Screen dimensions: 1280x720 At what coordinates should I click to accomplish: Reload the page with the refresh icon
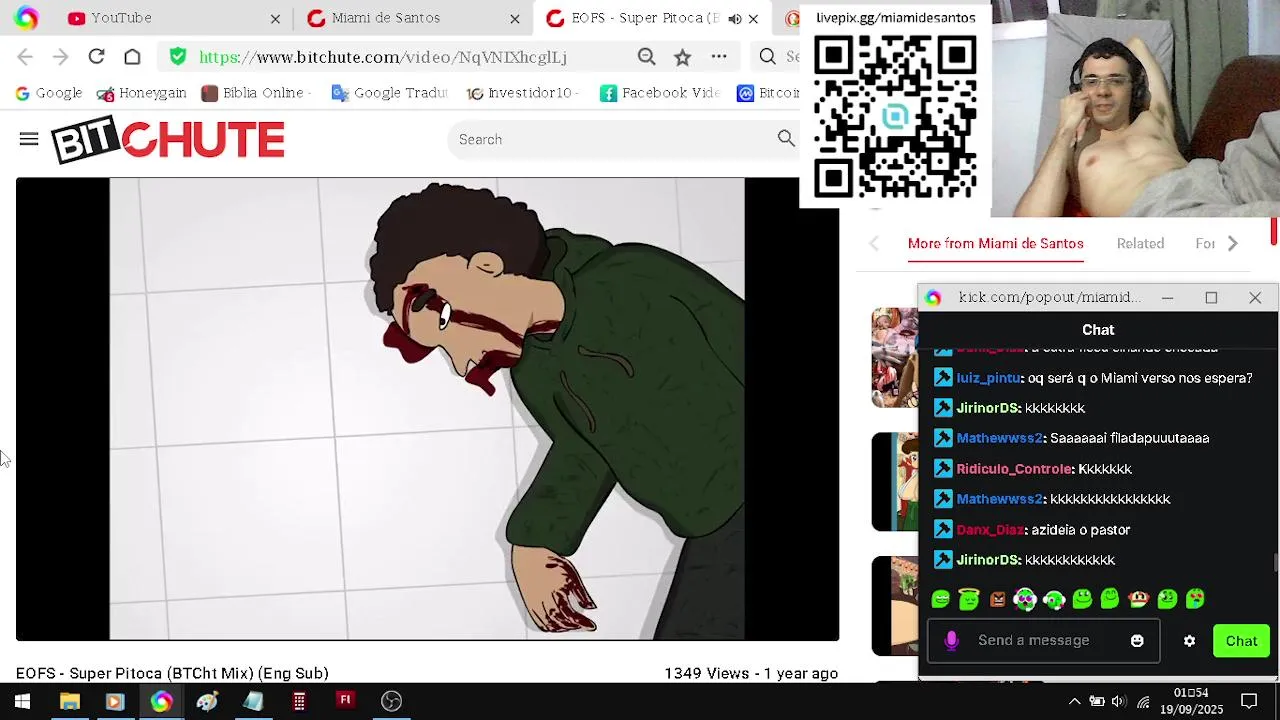[x=96, y=57]
